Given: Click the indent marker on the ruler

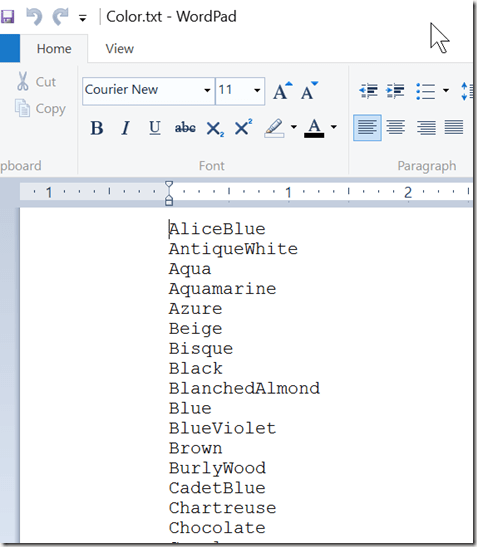Looking at the screenshot, I should tap(169, 193).
